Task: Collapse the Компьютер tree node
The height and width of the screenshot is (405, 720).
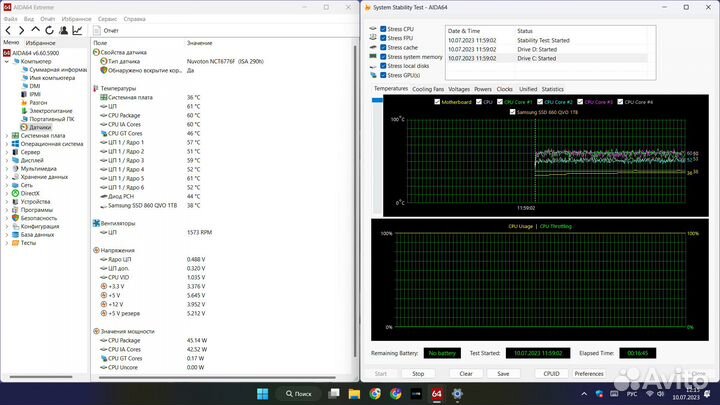Action: coord(7,62)
